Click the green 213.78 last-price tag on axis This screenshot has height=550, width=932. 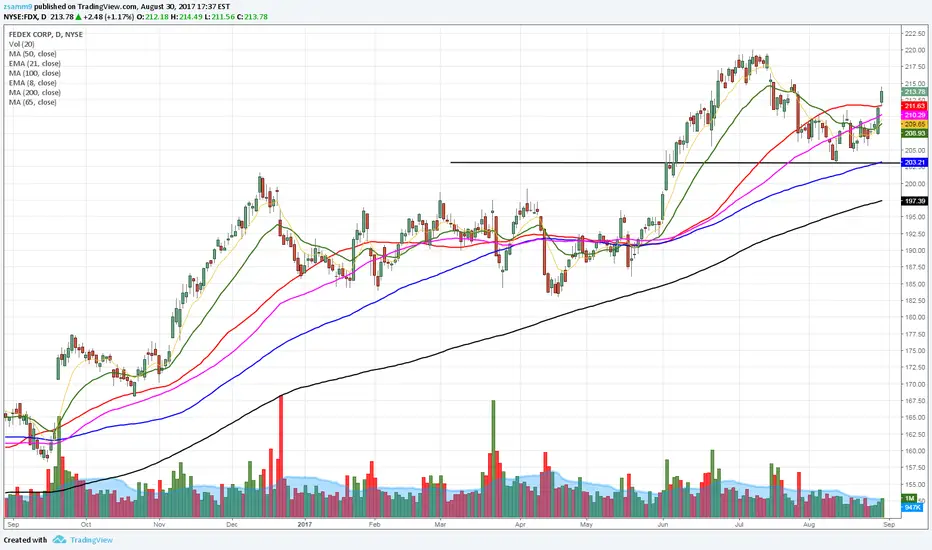click(914, 92)
